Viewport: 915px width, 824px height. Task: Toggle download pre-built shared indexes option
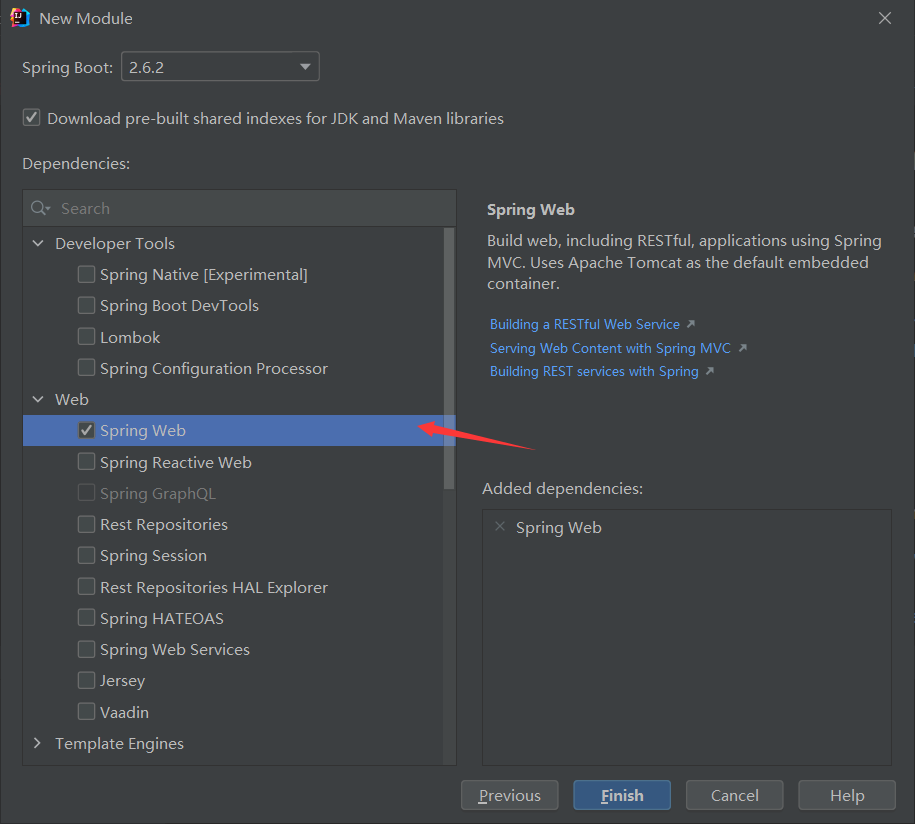pyautogui.click(x=32, y=118)
